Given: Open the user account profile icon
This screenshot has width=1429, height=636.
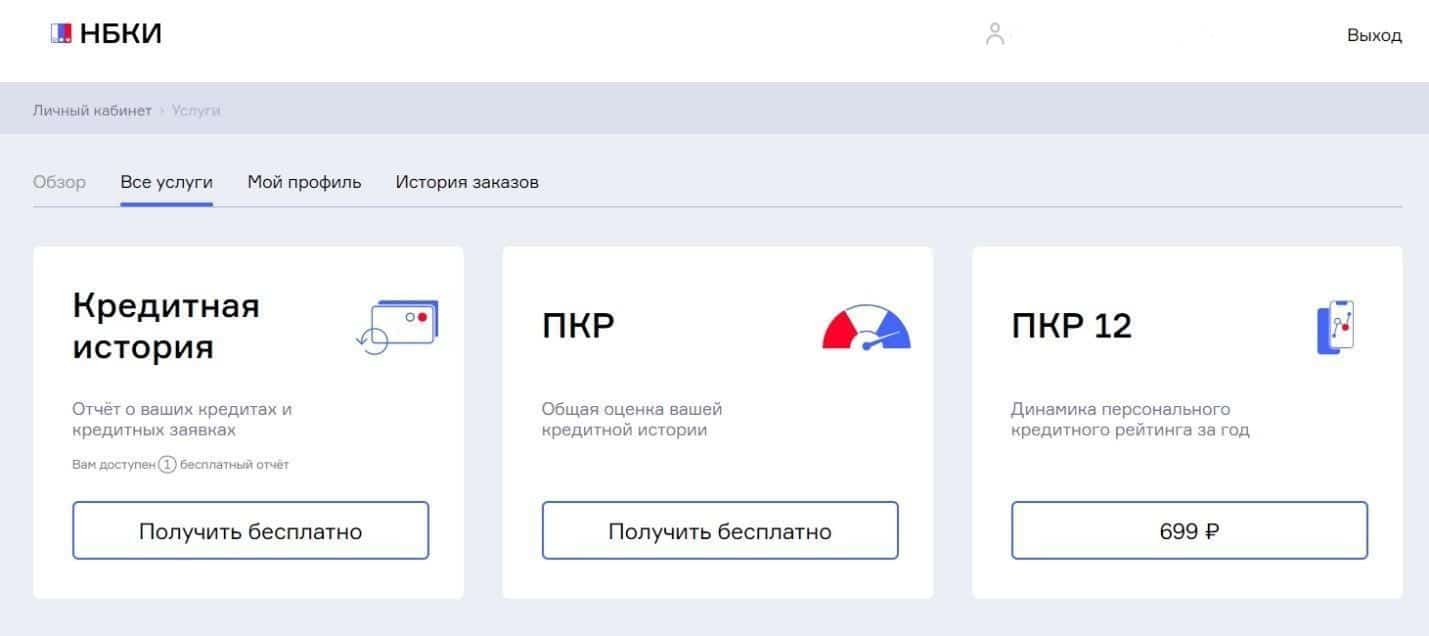Looking at the screenshot, I should (x=994, y=35).
